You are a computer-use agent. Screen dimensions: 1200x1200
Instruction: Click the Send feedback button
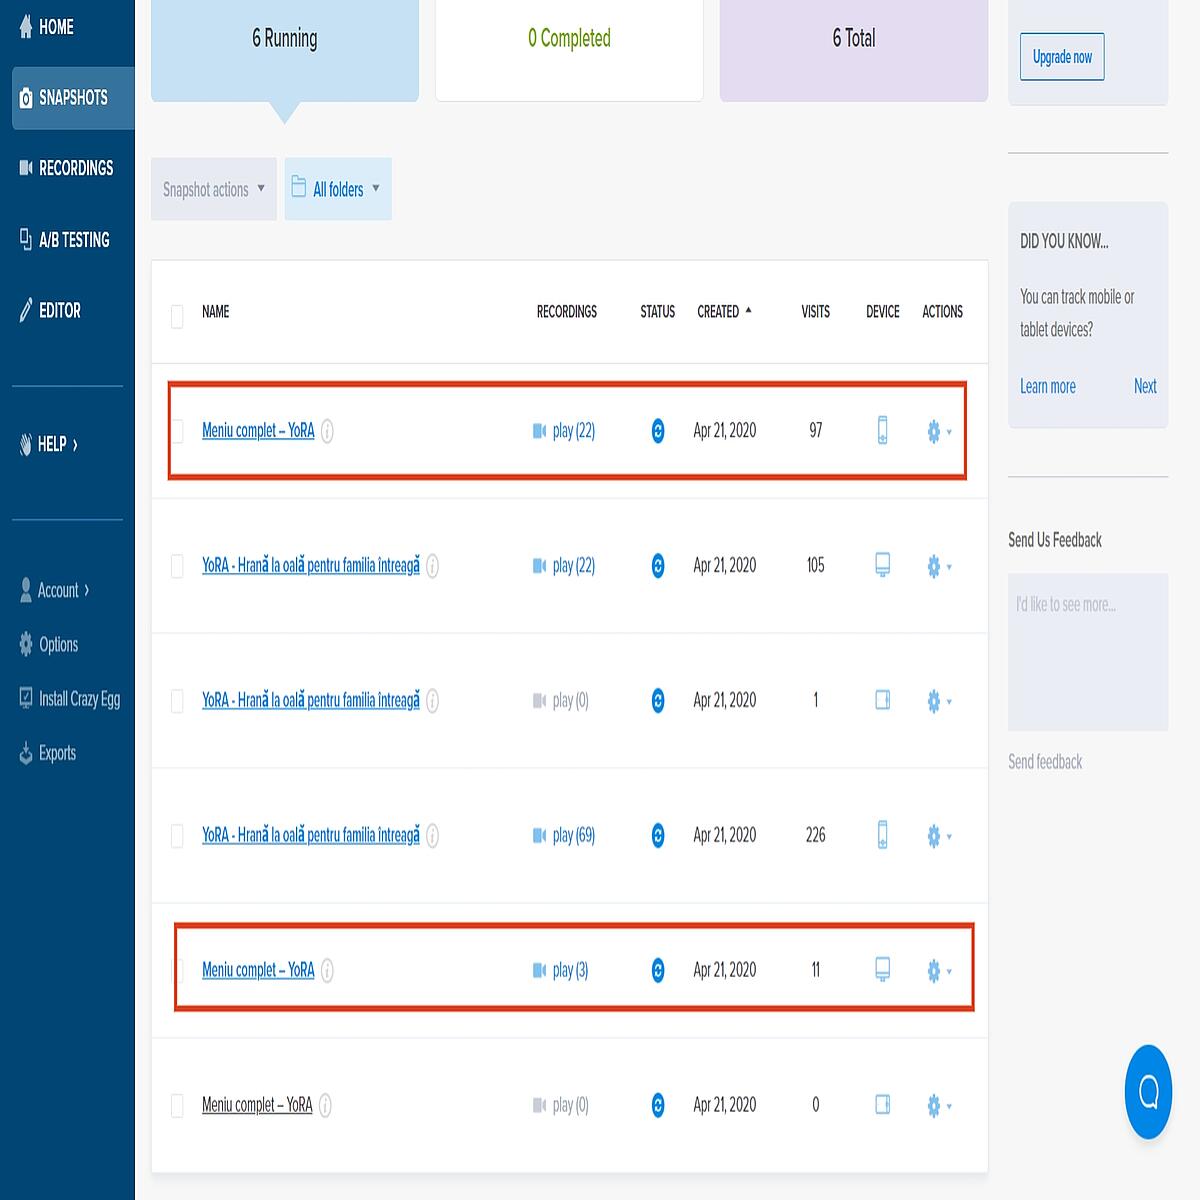pyautogui.click(x=1045, y=761)
